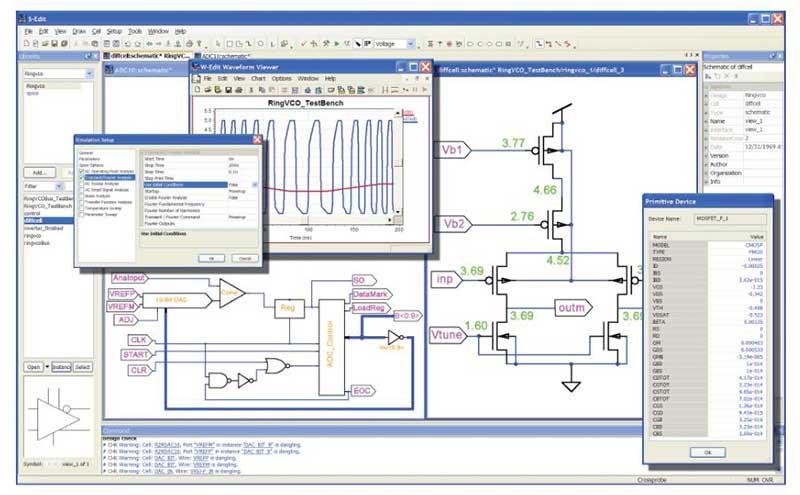Image resolution: width=800 pixels, height=495 pixels.
Task: Click the red checkmark design check icon
Action: coord(304,44)
